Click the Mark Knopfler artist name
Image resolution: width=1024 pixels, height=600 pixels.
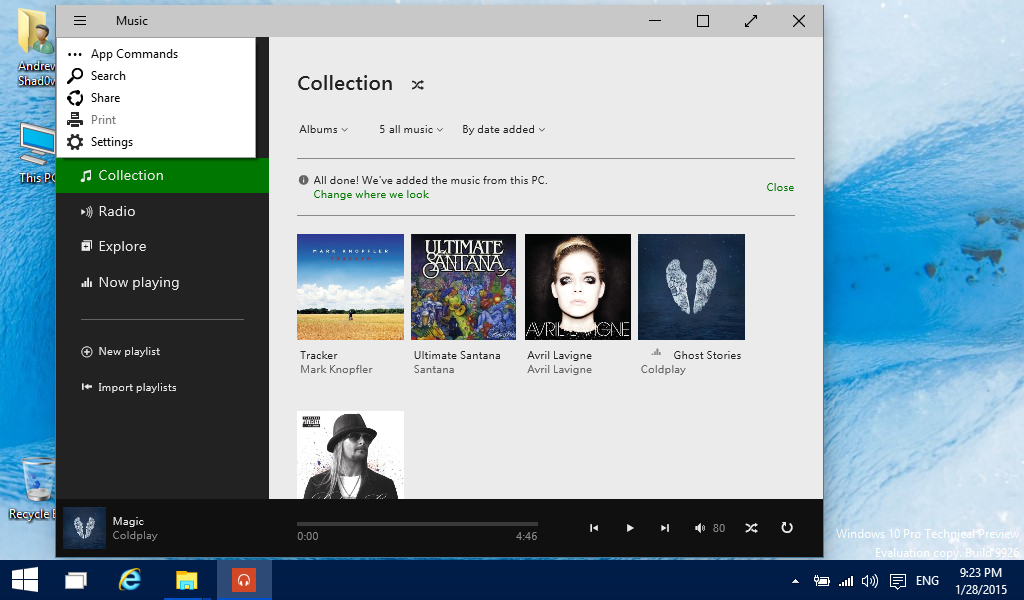336,370
